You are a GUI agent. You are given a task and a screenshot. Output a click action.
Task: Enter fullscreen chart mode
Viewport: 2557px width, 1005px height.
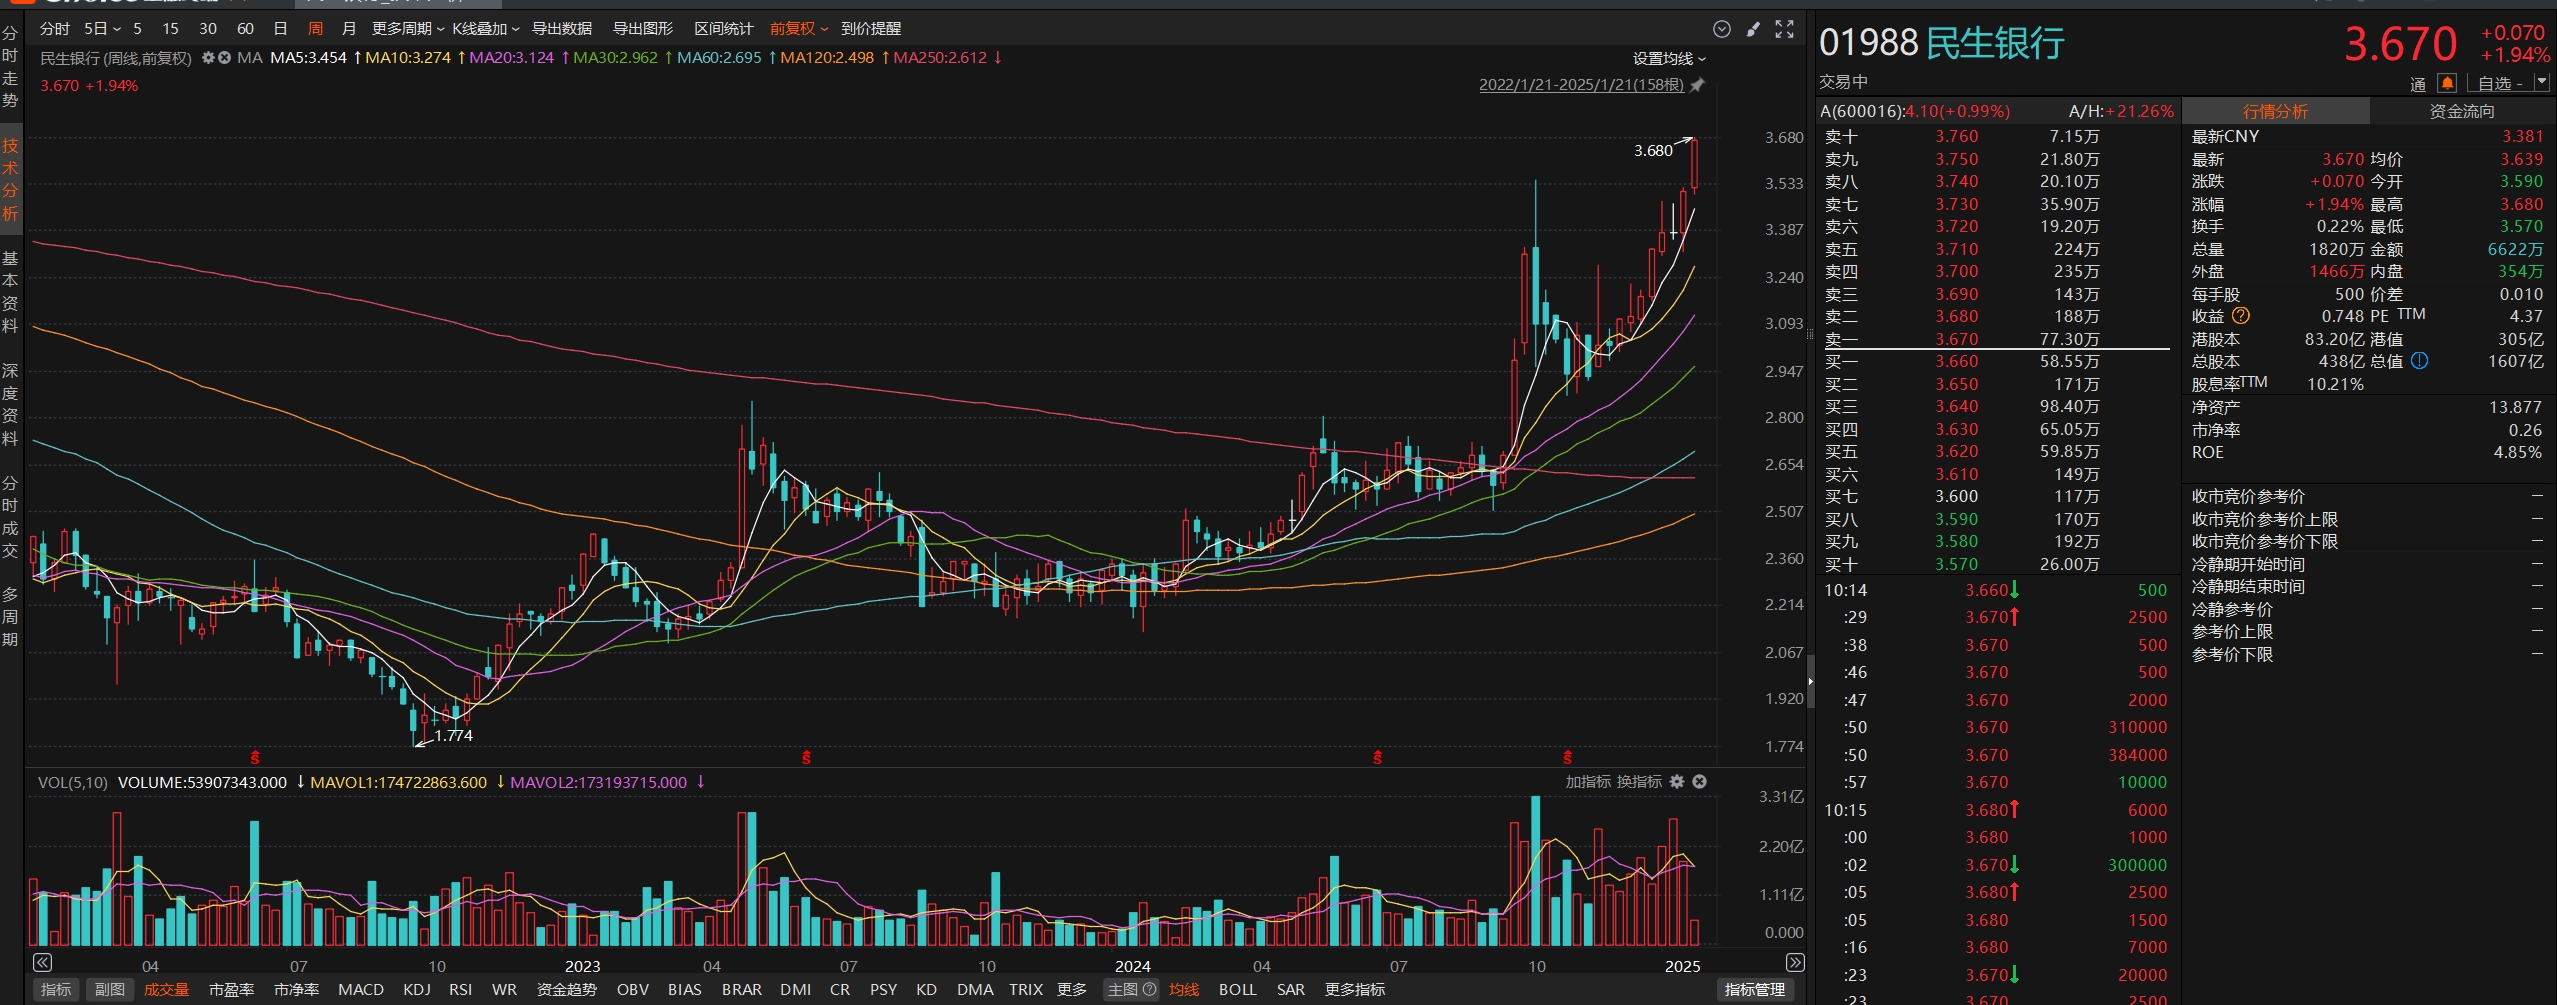[1785, 29]
